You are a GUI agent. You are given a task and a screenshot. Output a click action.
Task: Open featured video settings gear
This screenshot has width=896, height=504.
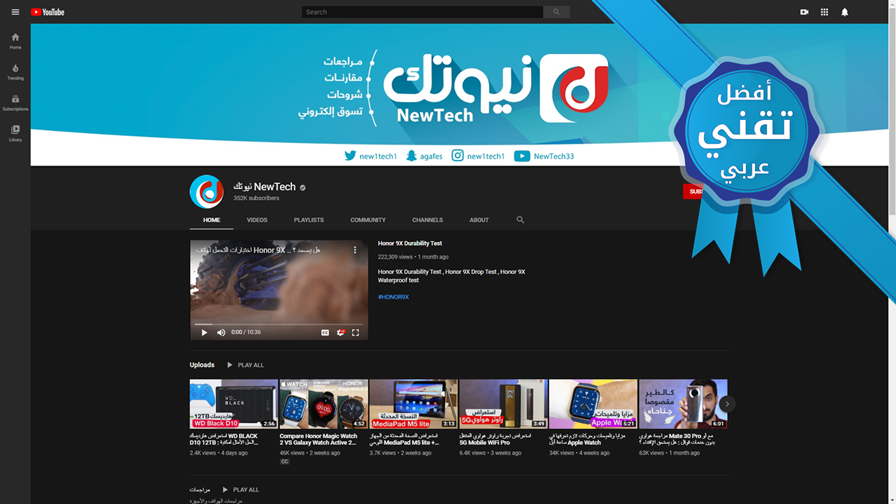pos(341,333)
